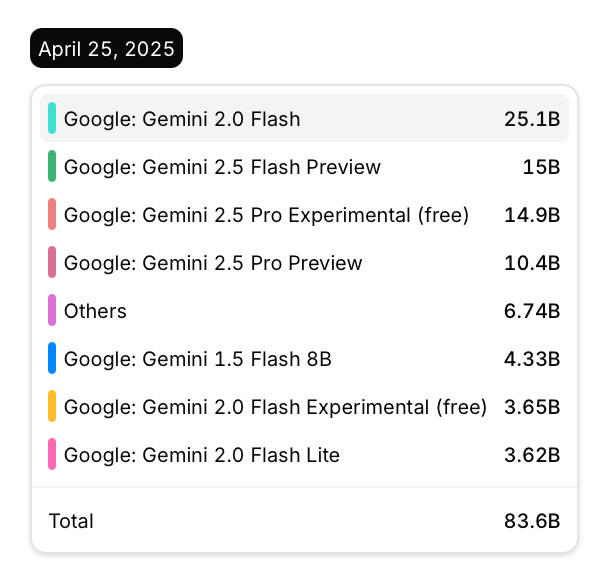
Task: Click the April 25, 2025 date badge
Action: tap(107, 48)
